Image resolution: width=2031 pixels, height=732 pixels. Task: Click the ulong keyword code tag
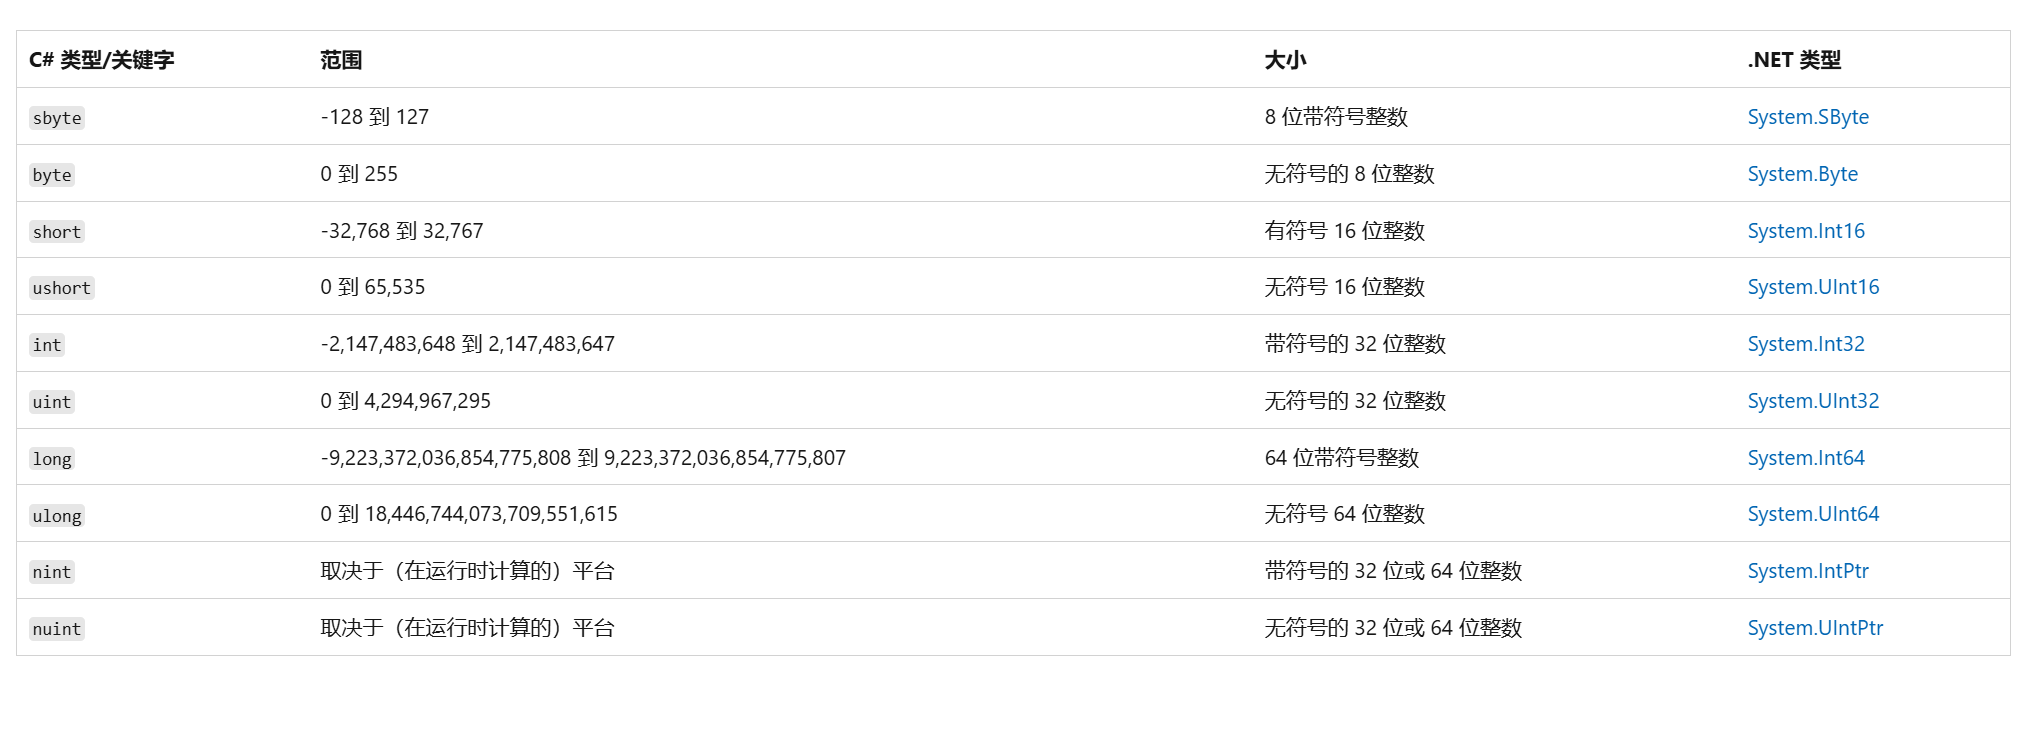point(57,516)
